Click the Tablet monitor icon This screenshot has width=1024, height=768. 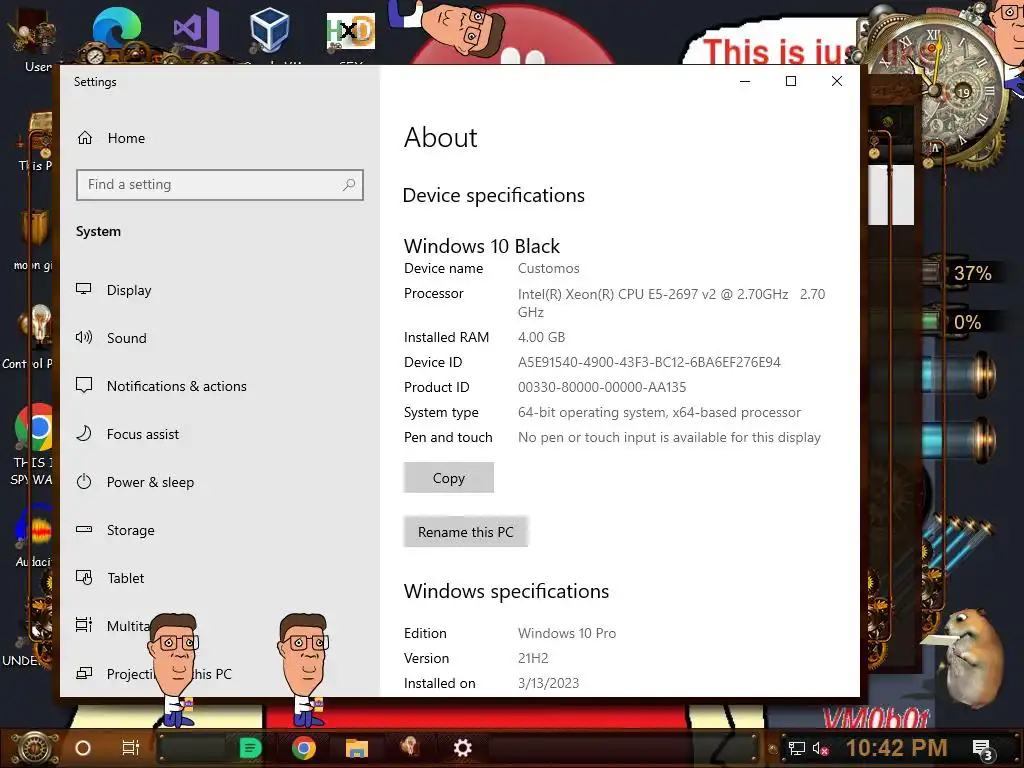[x=84, y=577]
